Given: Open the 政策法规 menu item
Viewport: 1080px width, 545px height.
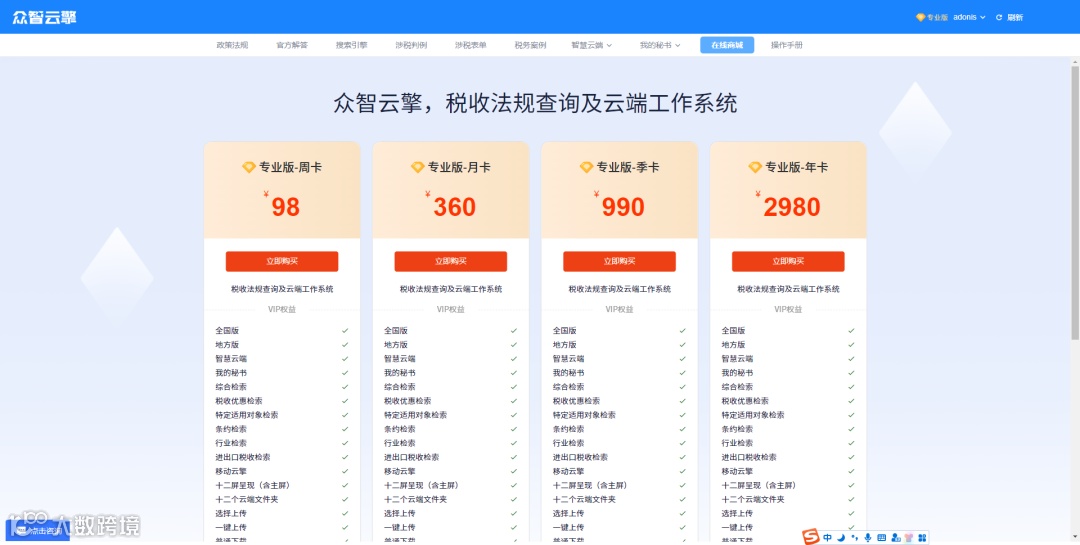Looking at the screenshot, I should point(232,45).
